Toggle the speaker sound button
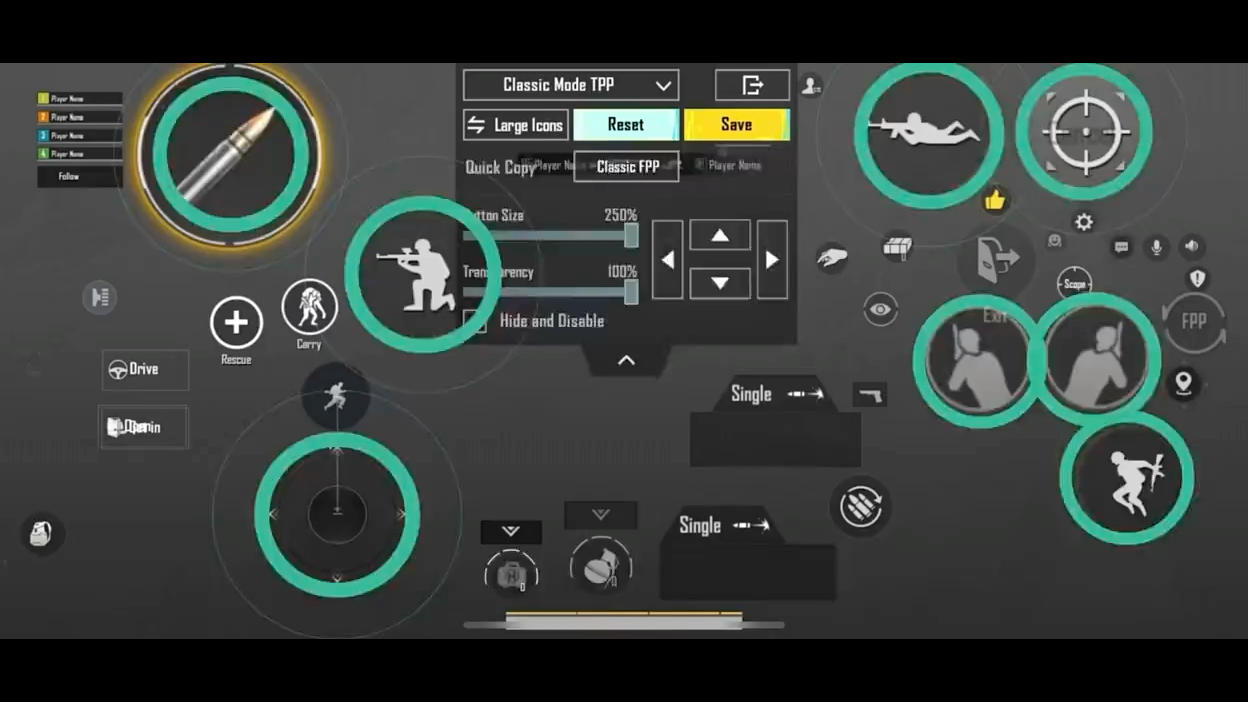The height and width of the screenshot is (702, 1248). [1191, 246]
